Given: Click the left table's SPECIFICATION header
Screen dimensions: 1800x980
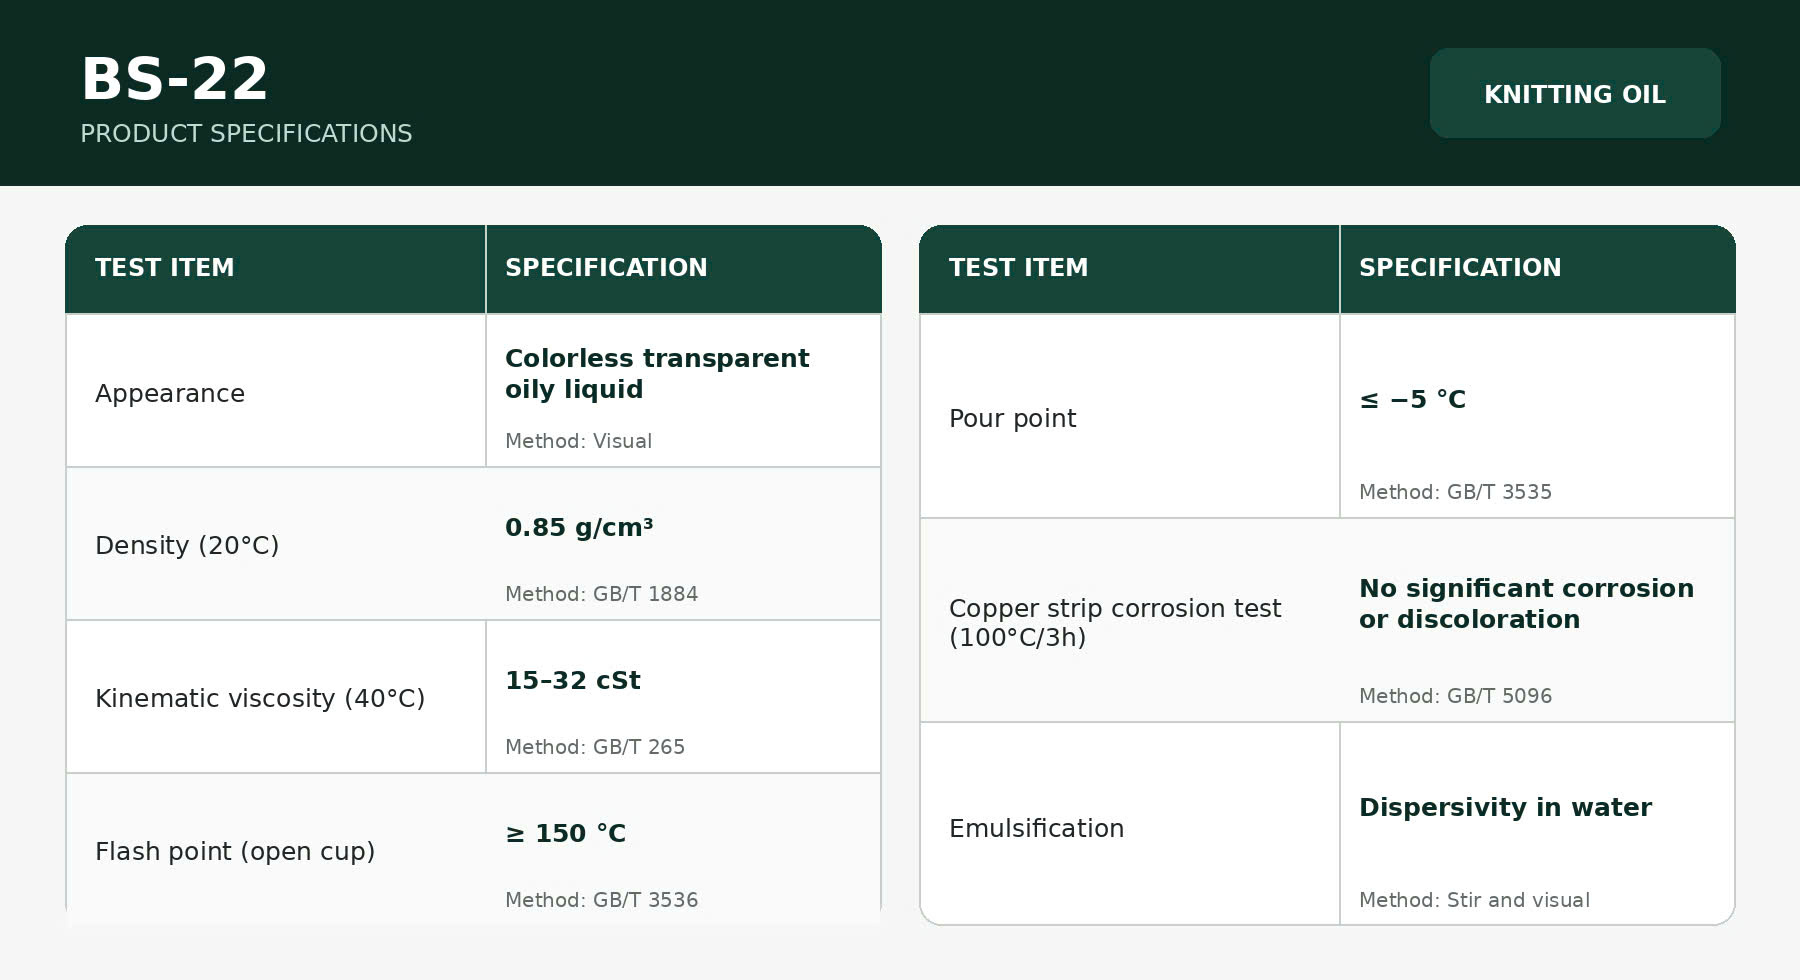Looking at the screenshot, I should [606, 267].
